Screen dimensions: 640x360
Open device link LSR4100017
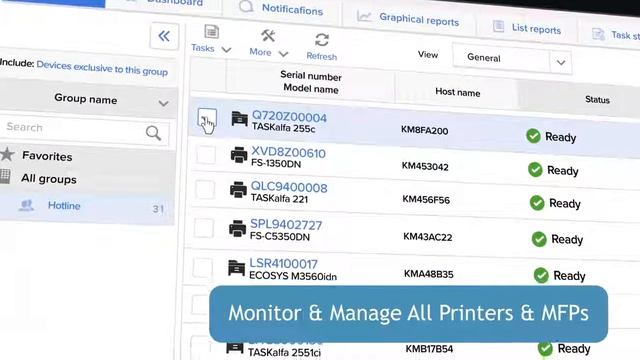(x=283, y=264)
